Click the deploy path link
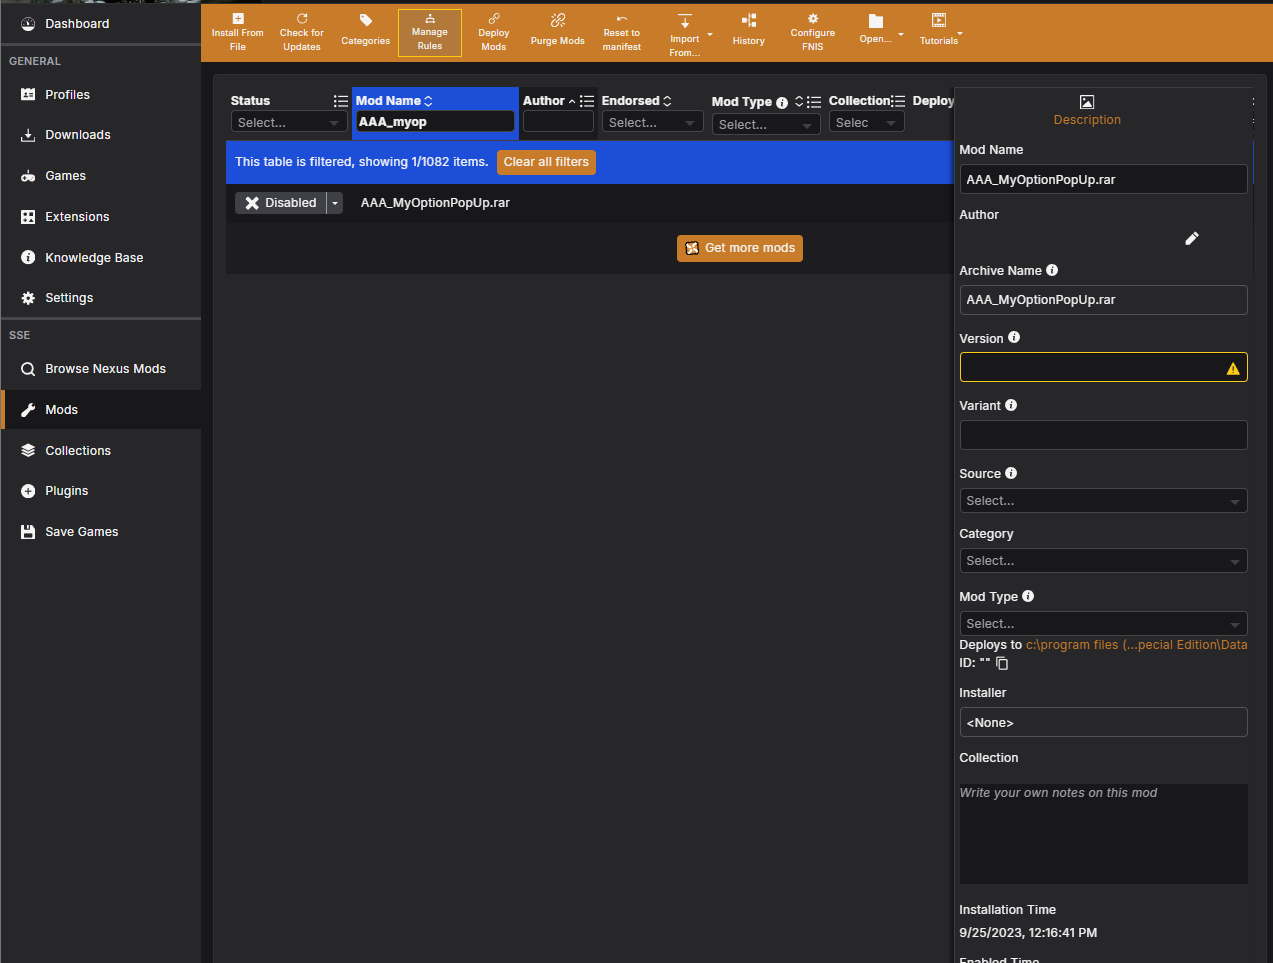Image resolution: width=1273 pixels, height=963 pixels. (1136, 645)
